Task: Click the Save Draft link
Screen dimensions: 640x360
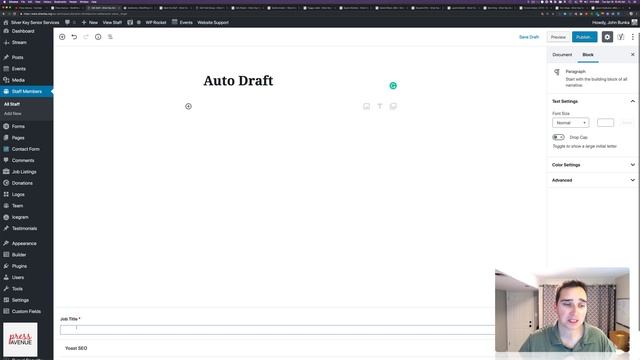Action: 529,37
